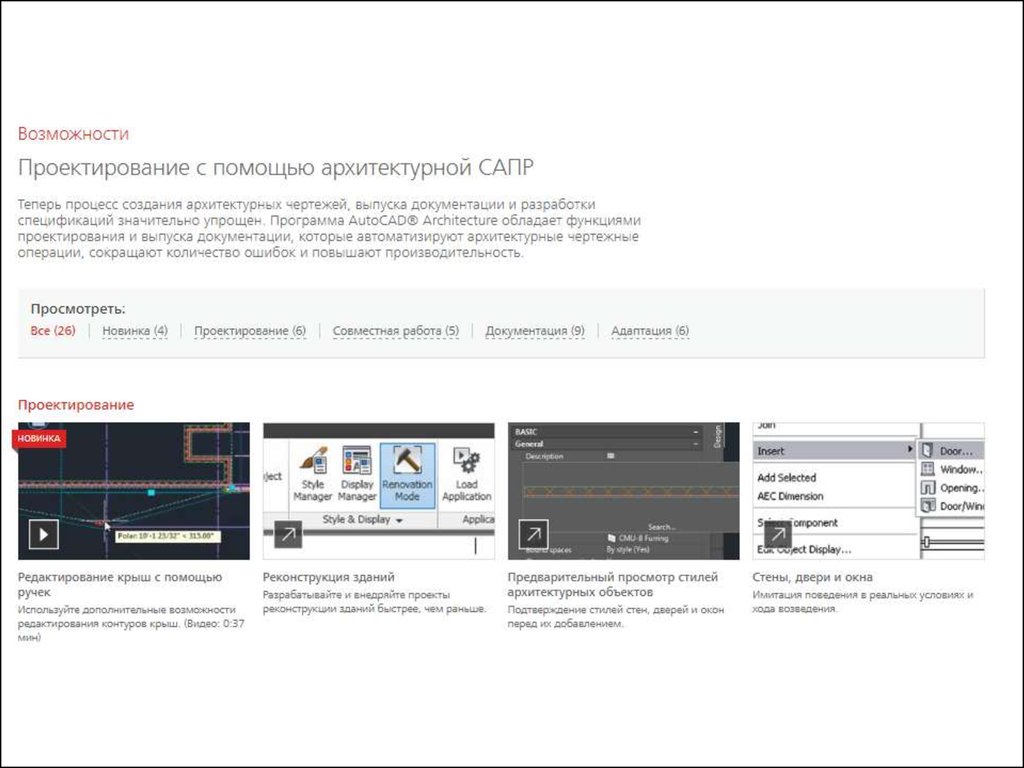Expand Style & Display panel arrow
The image size is (1024, 768).
coord(399,520)
